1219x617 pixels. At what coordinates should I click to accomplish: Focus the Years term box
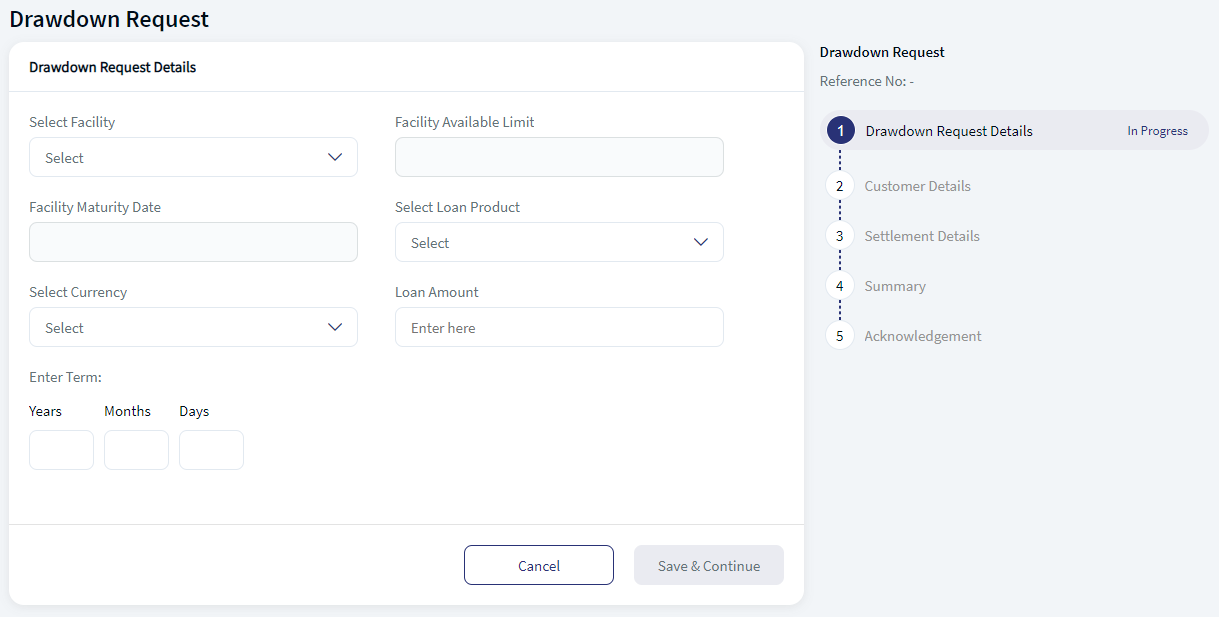[61, 450]
